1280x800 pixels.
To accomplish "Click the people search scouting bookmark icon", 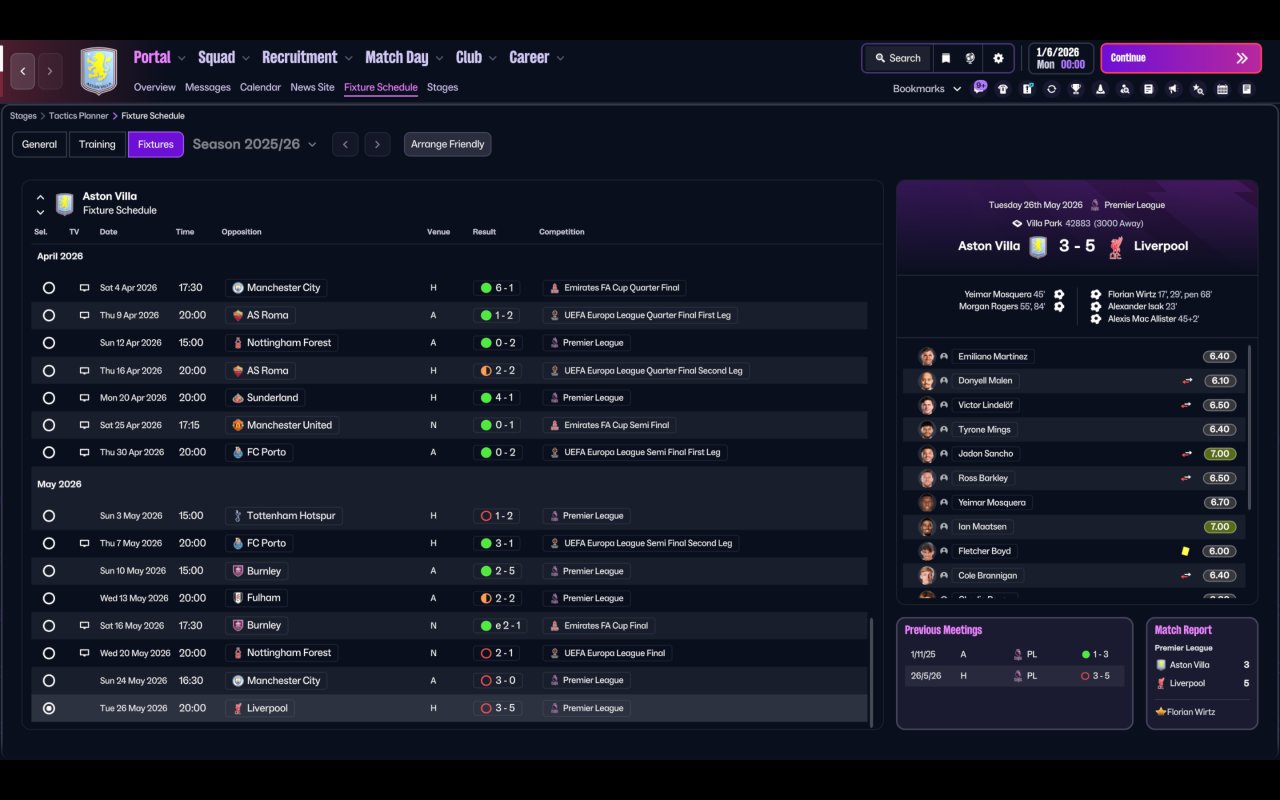I will pos(1124,89).
